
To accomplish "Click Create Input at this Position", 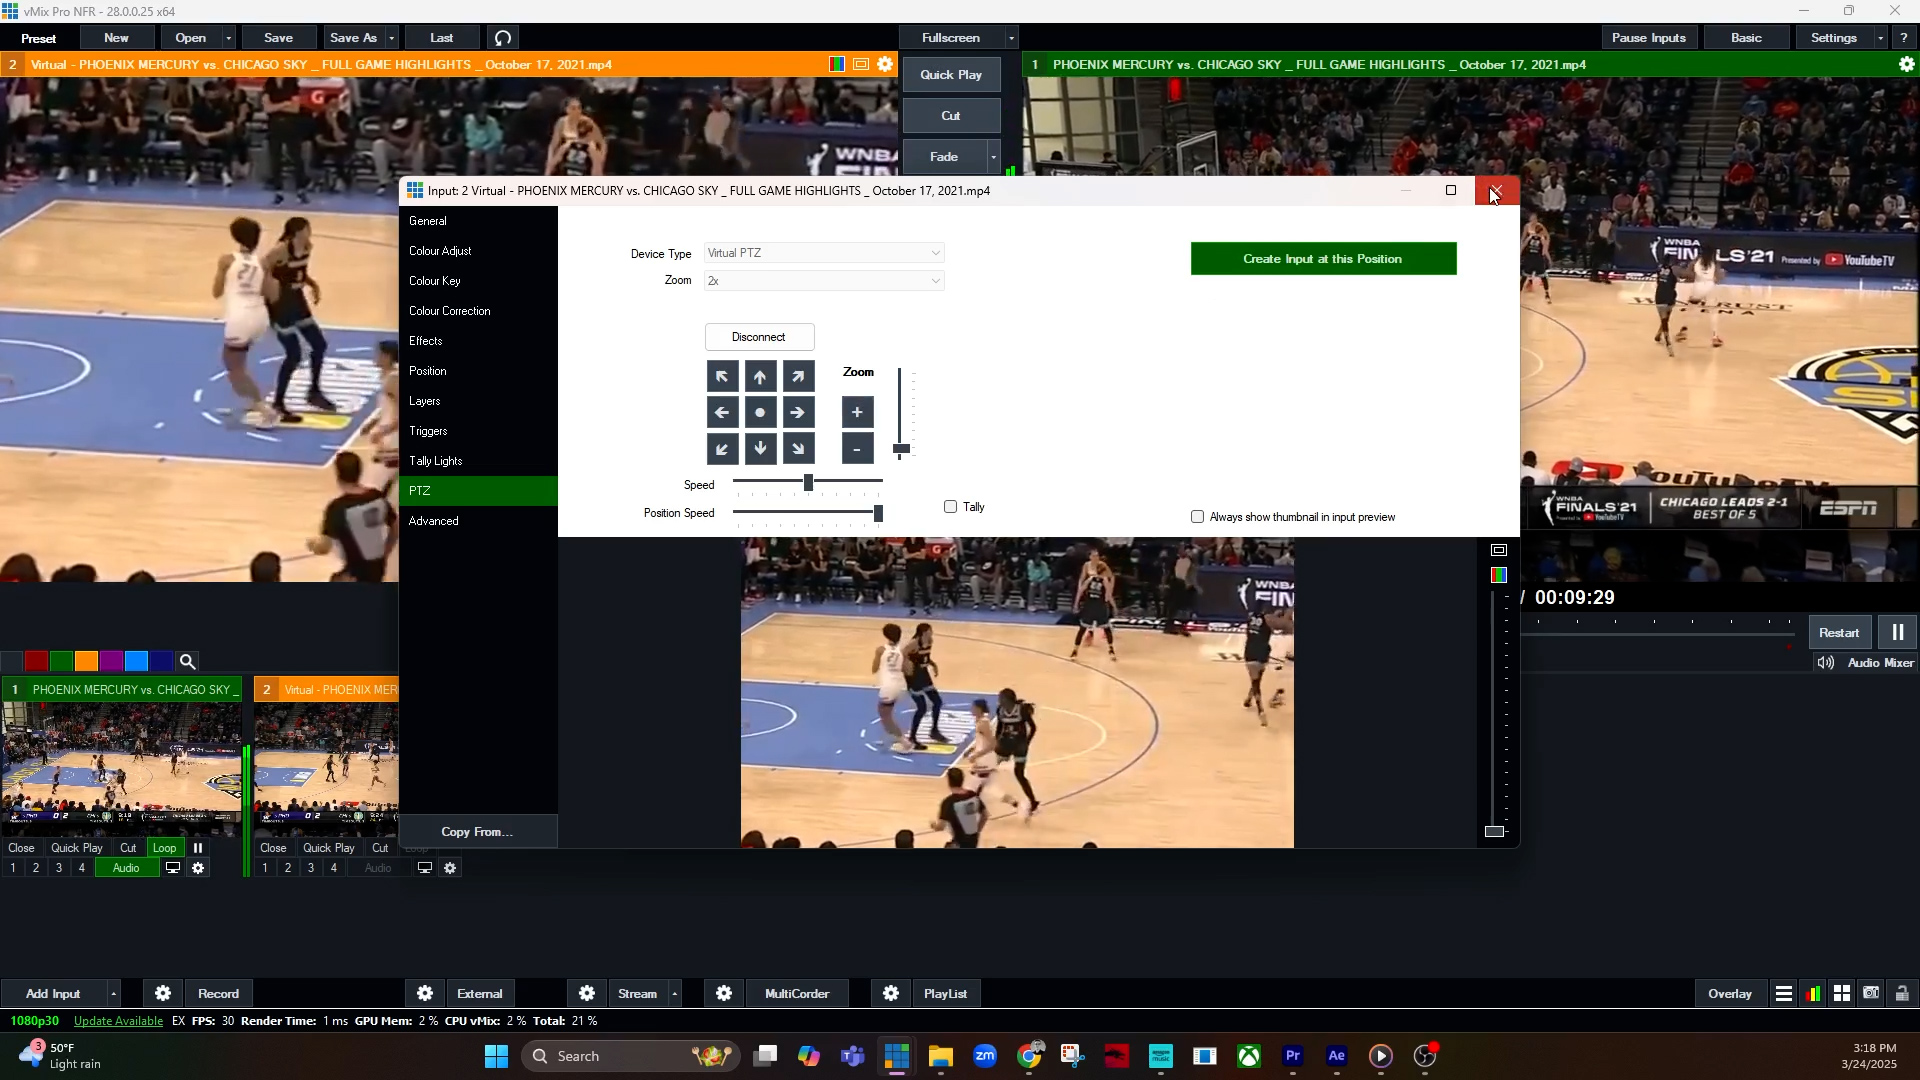I will 1323,259.
